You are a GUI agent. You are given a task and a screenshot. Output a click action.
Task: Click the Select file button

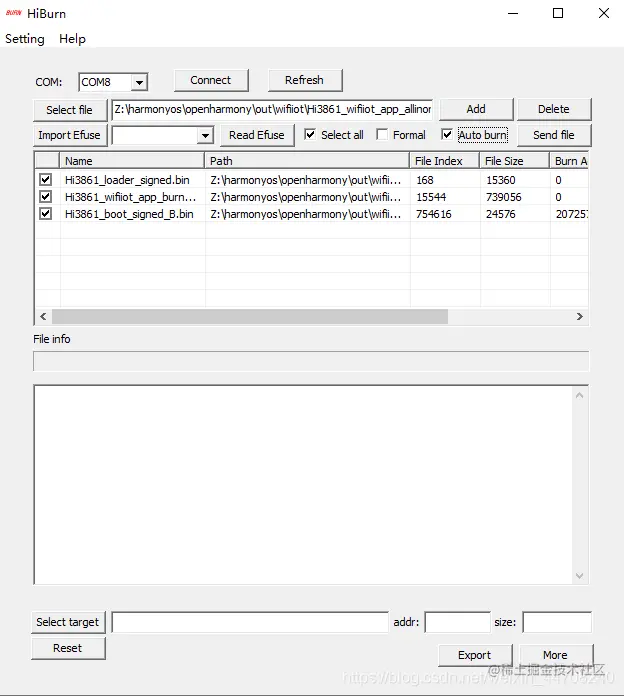pyautogui.click(x=70, y=110)
